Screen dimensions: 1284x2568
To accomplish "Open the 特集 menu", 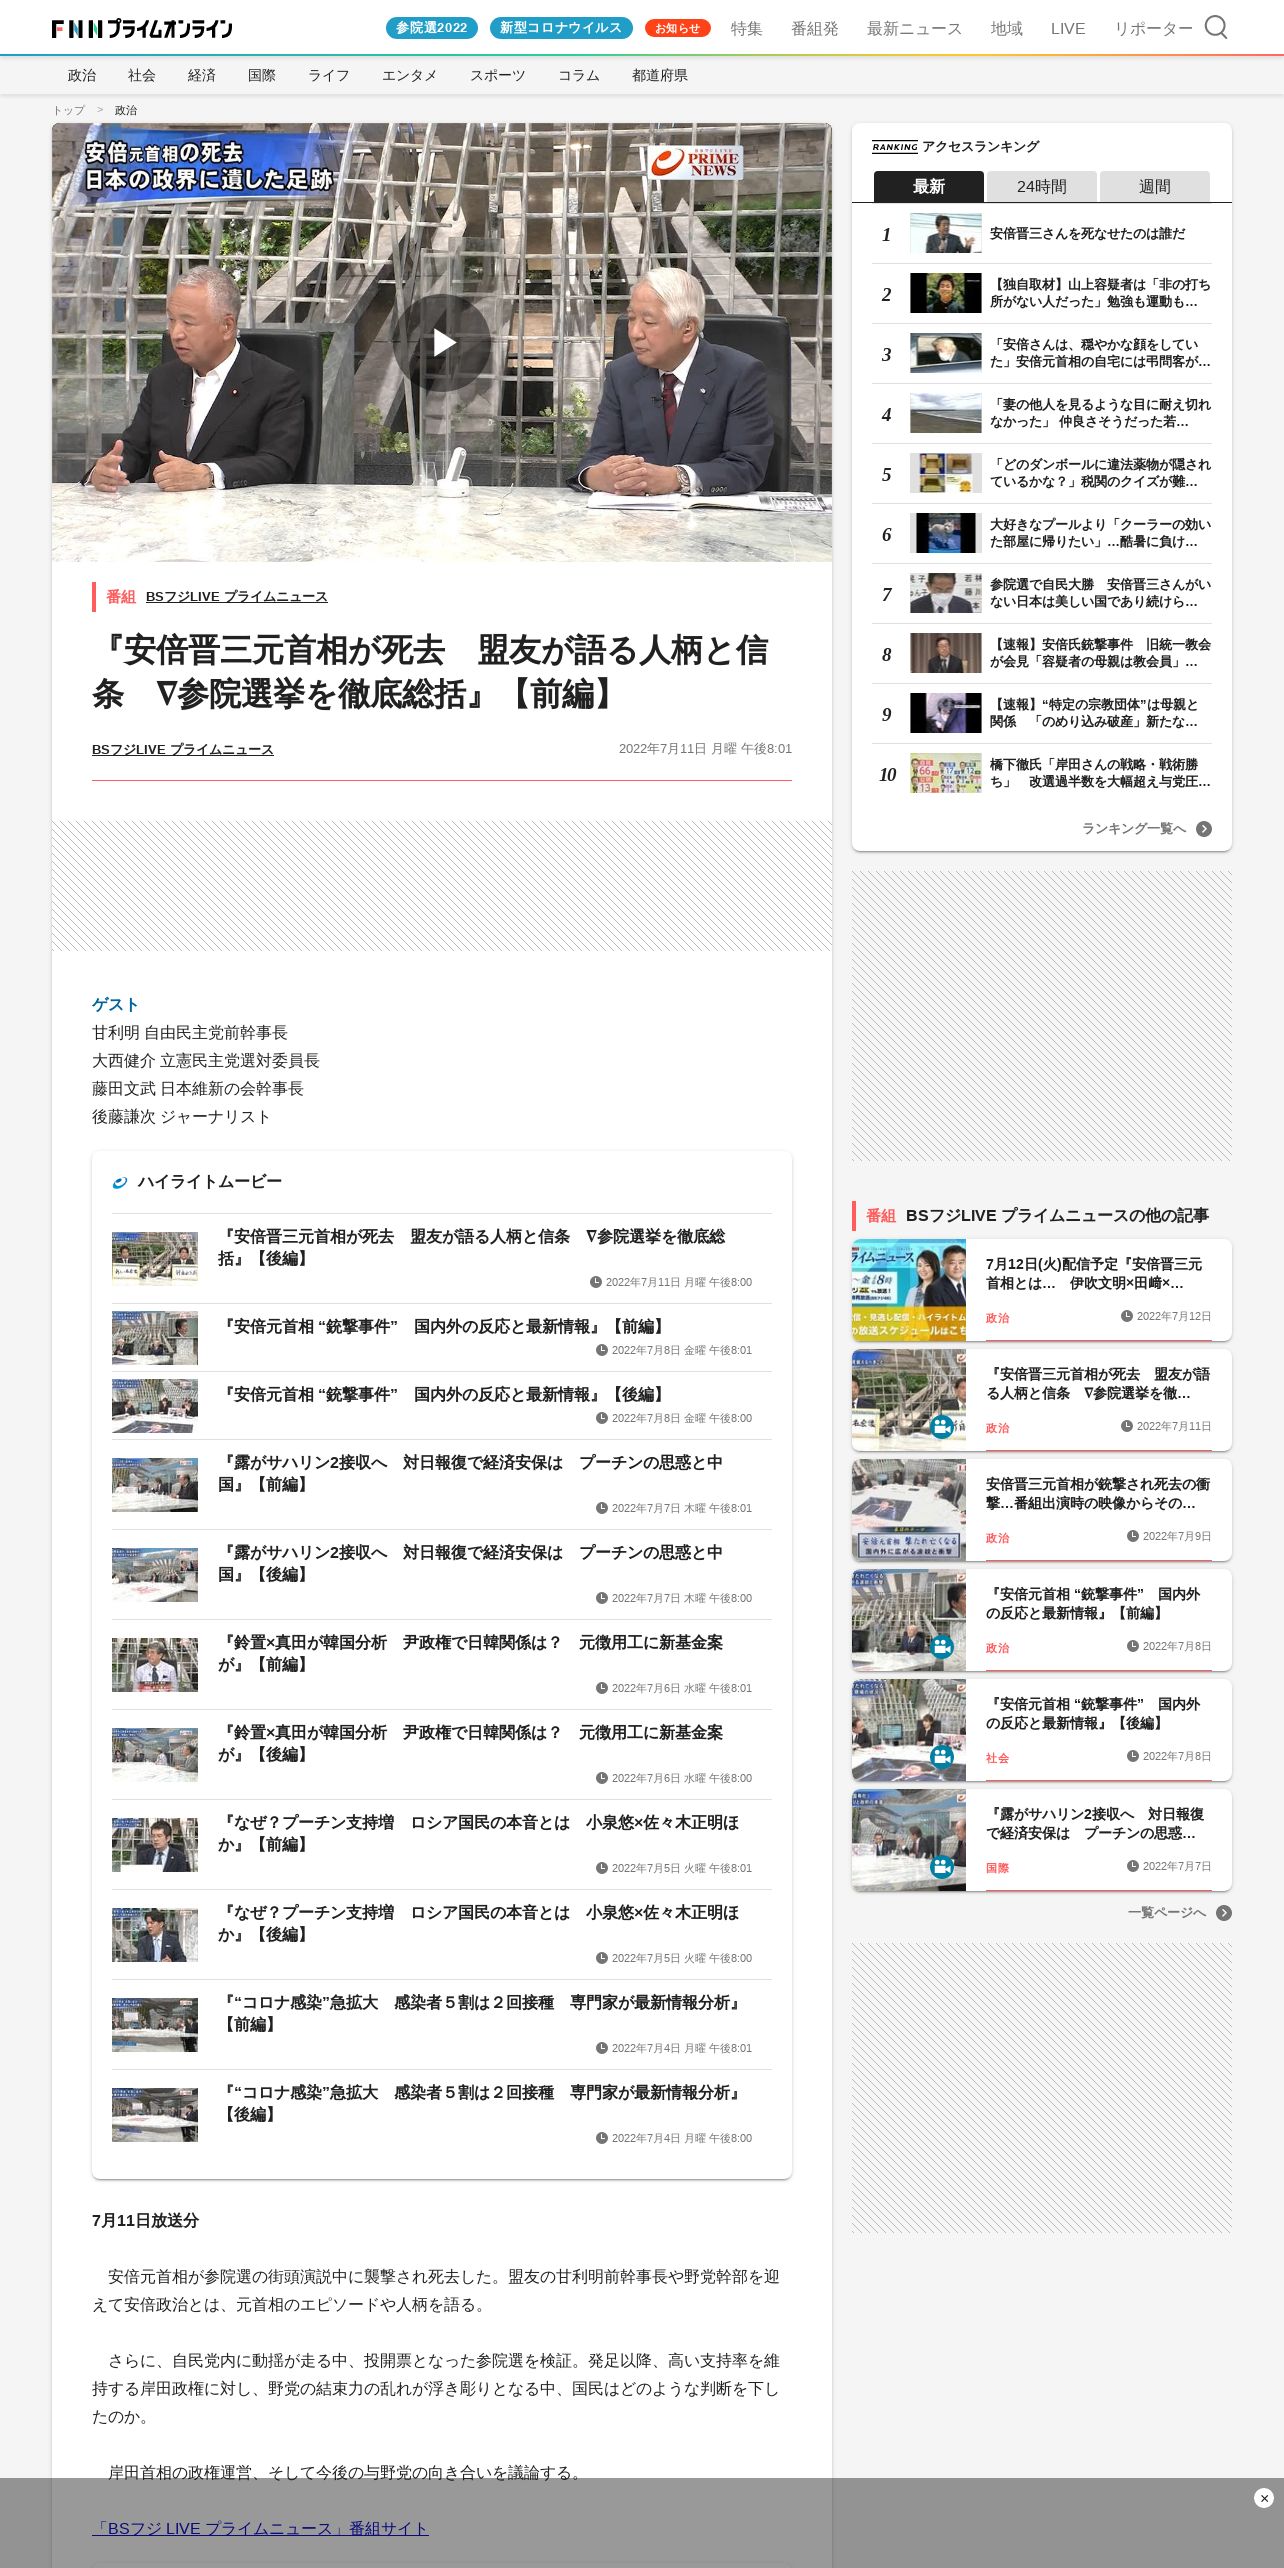I will coord(746,29).
